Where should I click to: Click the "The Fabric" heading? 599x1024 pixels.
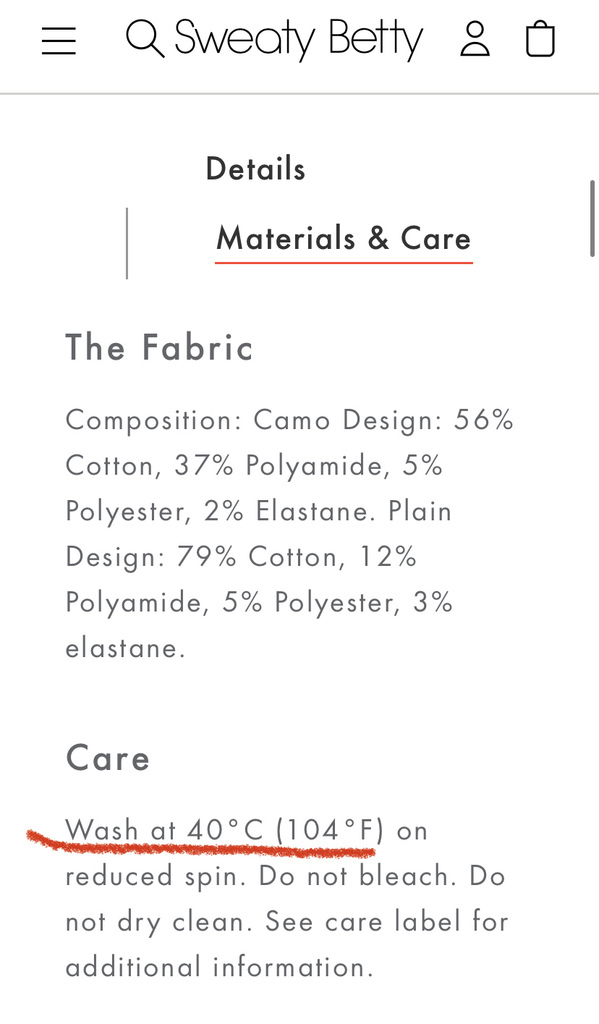point(159,347)
